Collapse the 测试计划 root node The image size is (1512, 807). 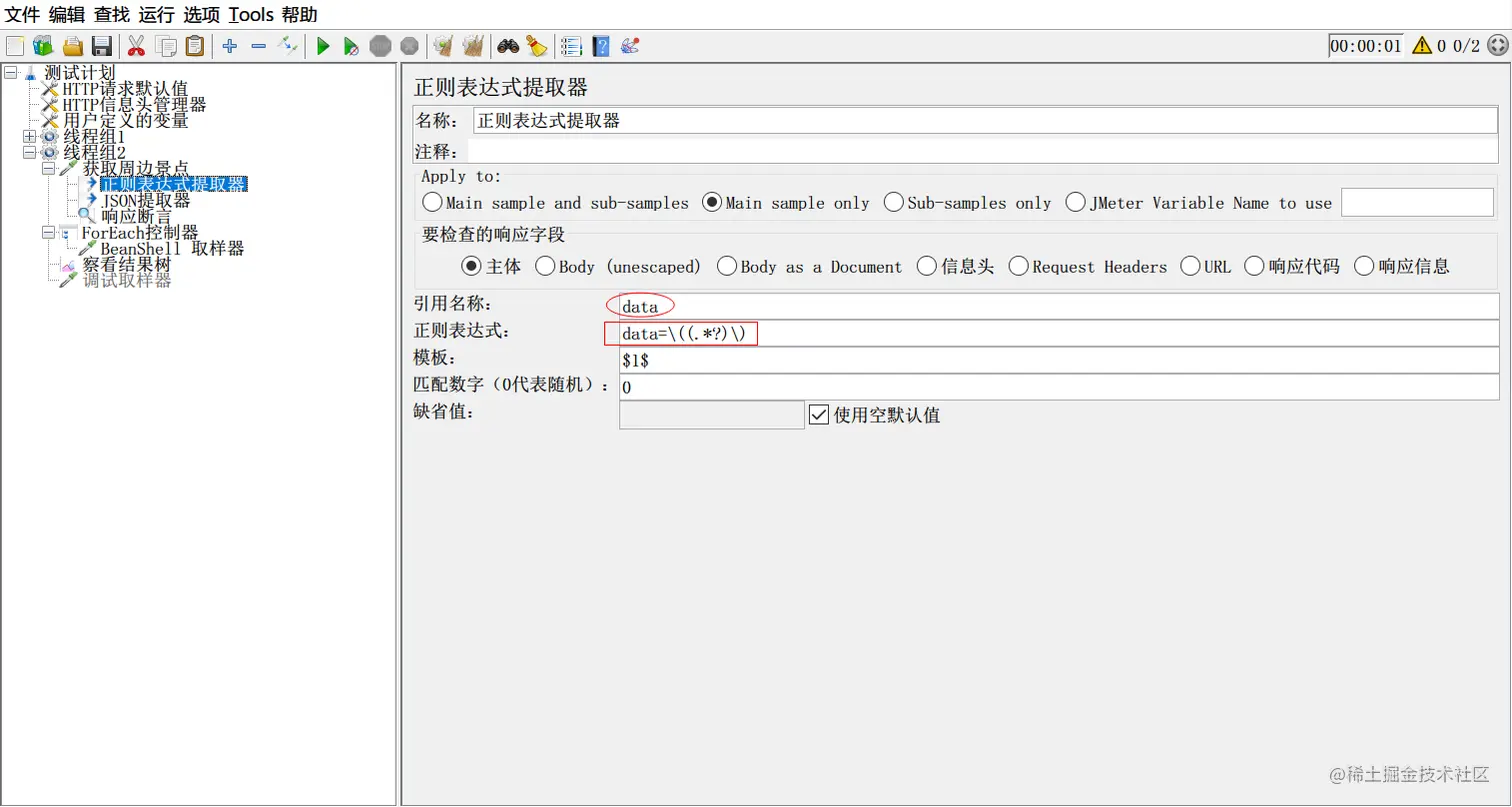coord(8,72)
